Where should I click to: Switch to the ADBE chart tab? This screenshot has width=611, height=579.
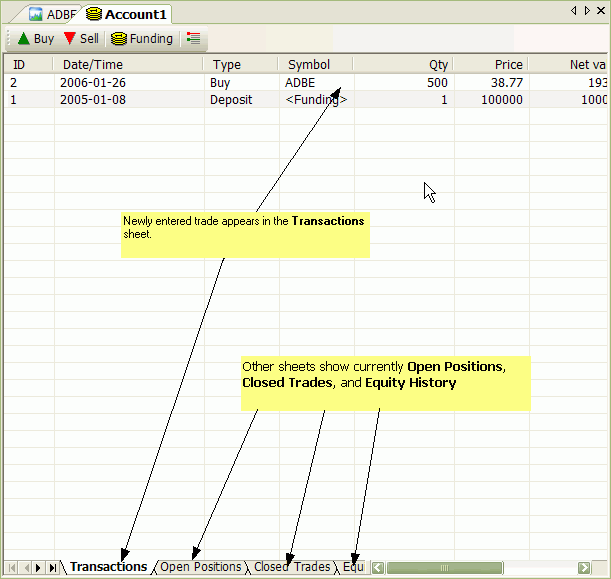pos(52,14)
